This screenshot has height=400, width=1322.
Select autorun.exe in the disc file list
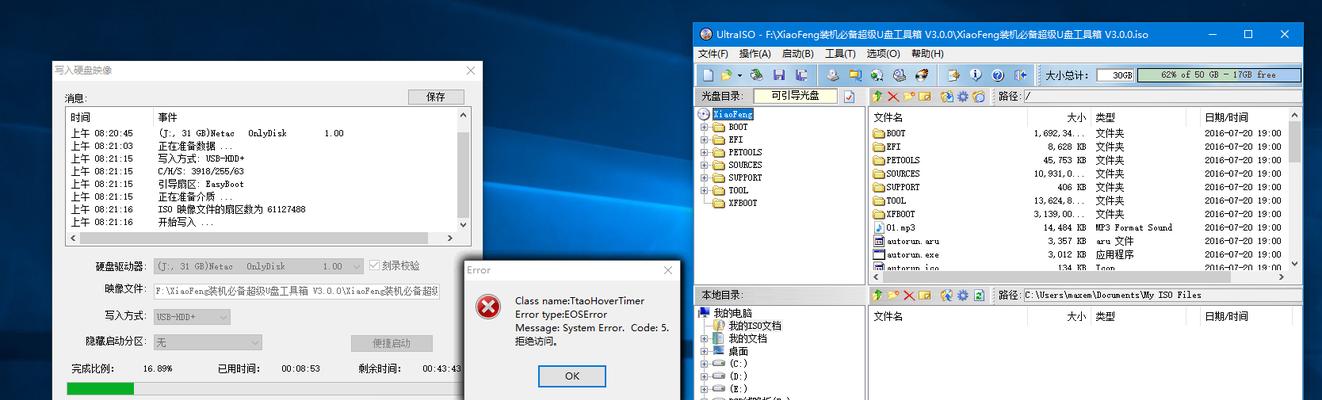(913, 255)
